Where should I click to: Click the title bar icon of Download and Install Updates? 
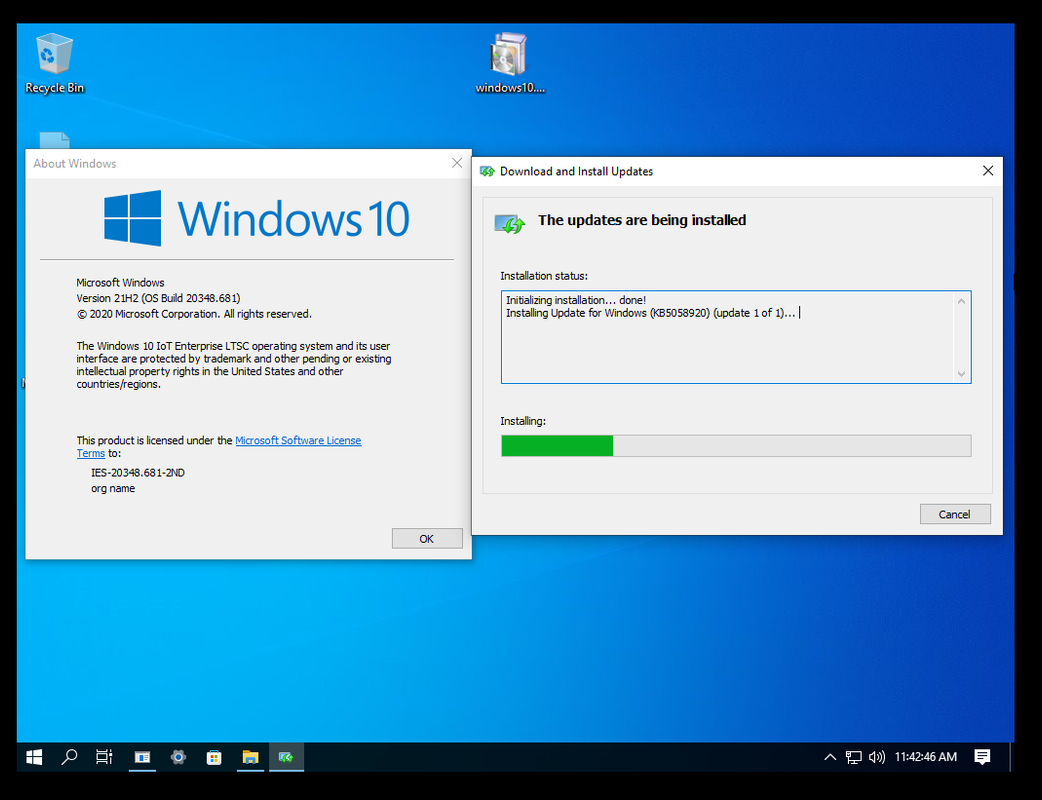[487, 171]
